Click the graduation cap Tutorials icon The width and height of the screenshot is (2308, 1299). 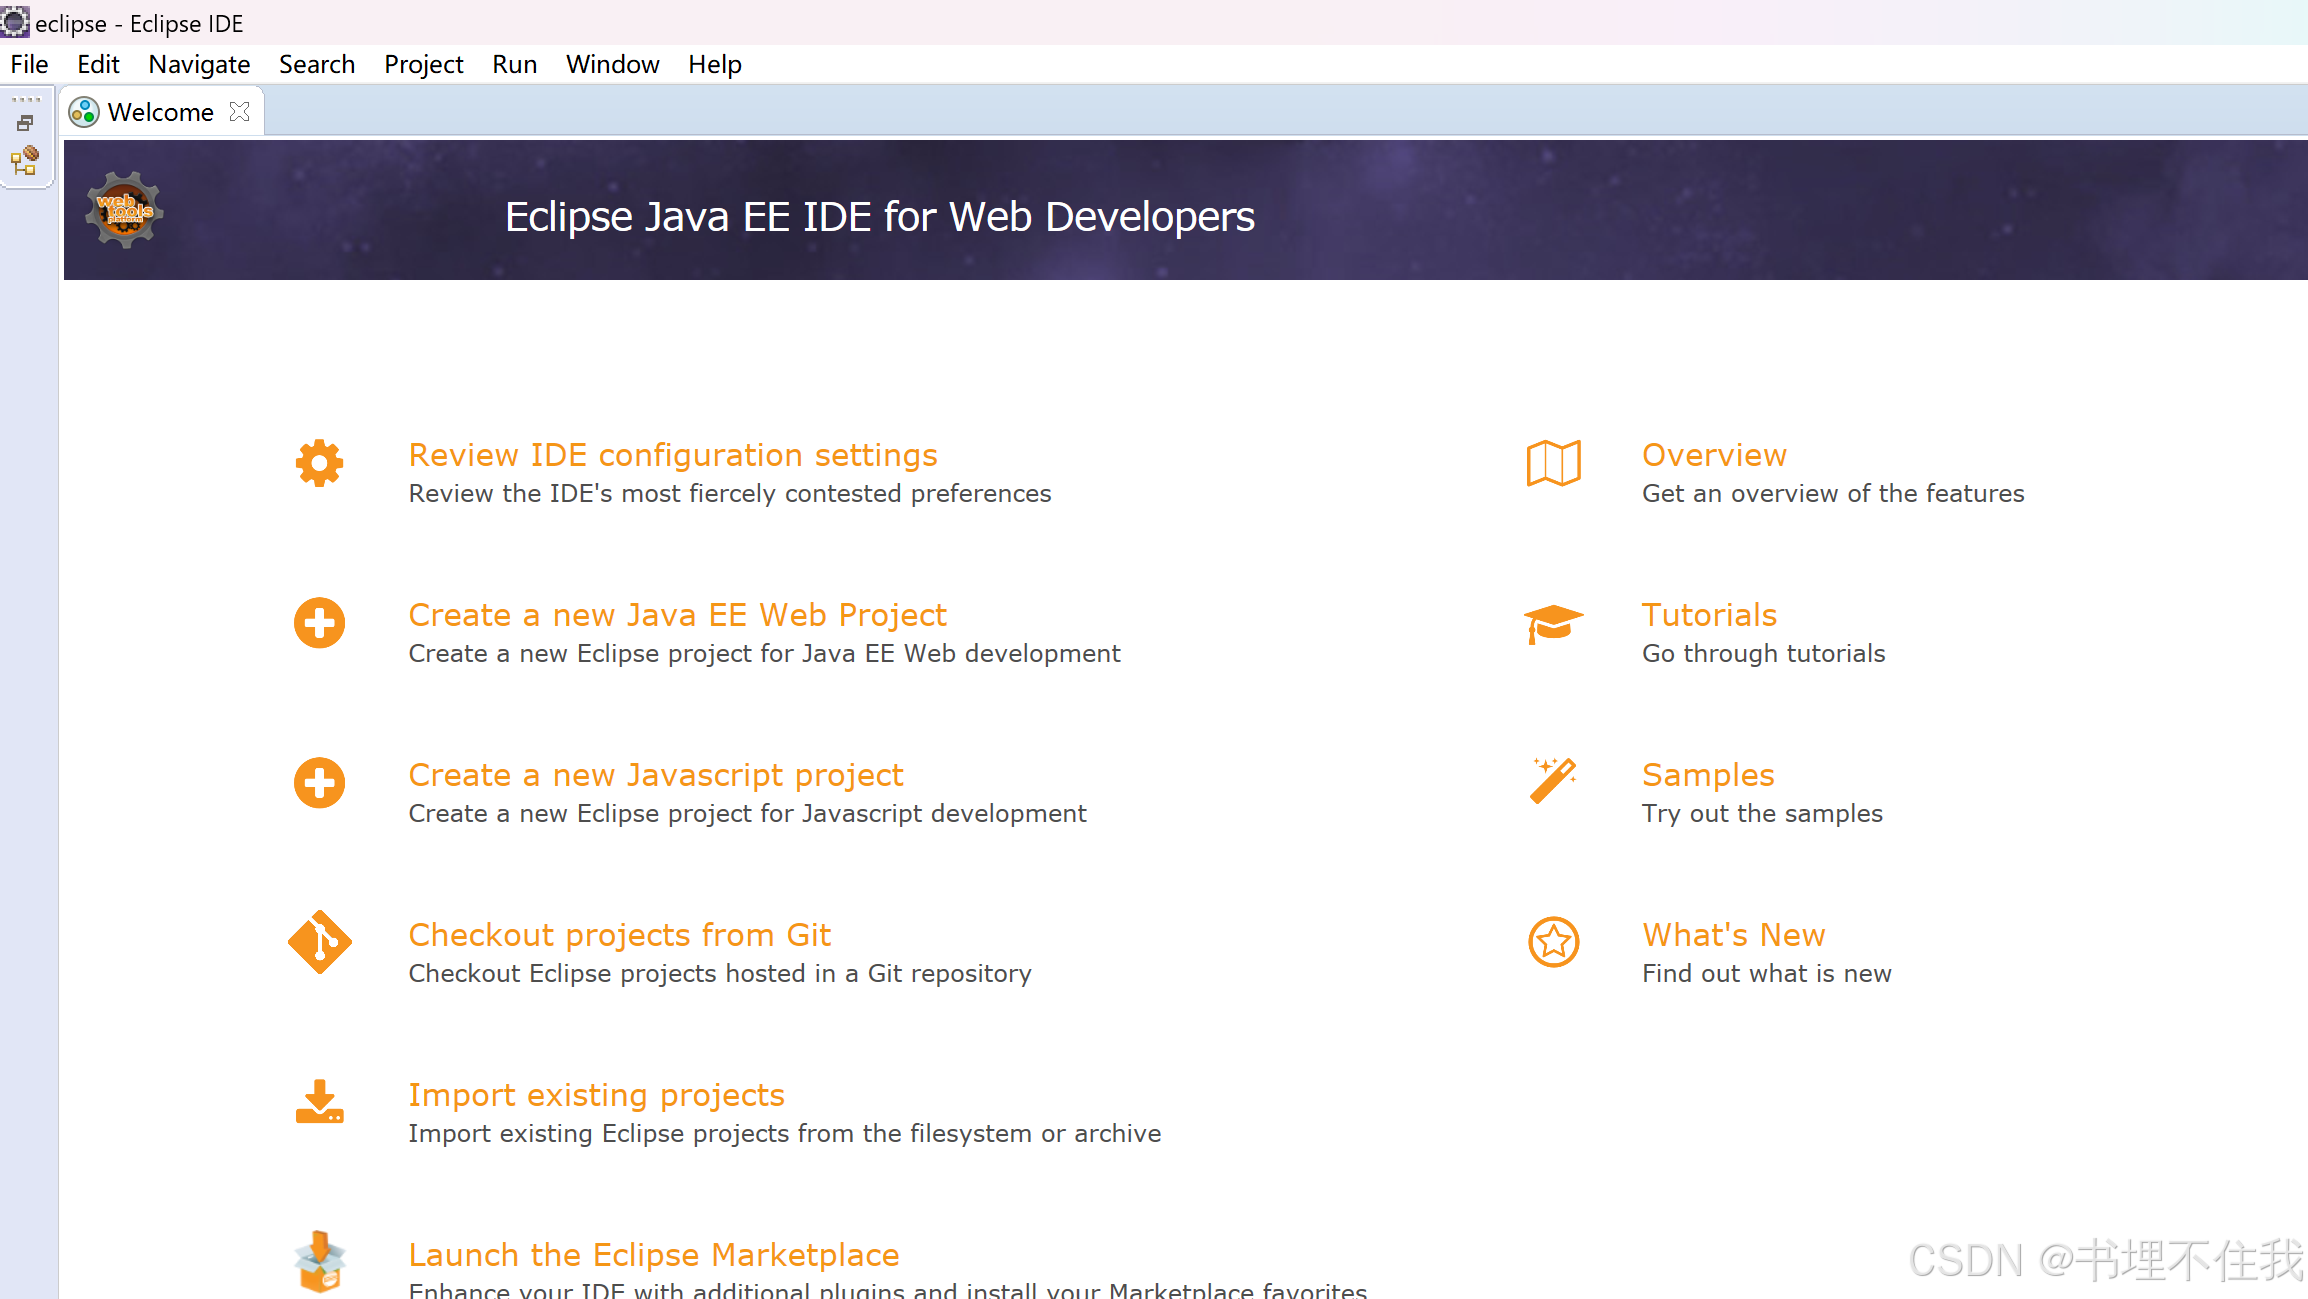tap(1553, 623)
